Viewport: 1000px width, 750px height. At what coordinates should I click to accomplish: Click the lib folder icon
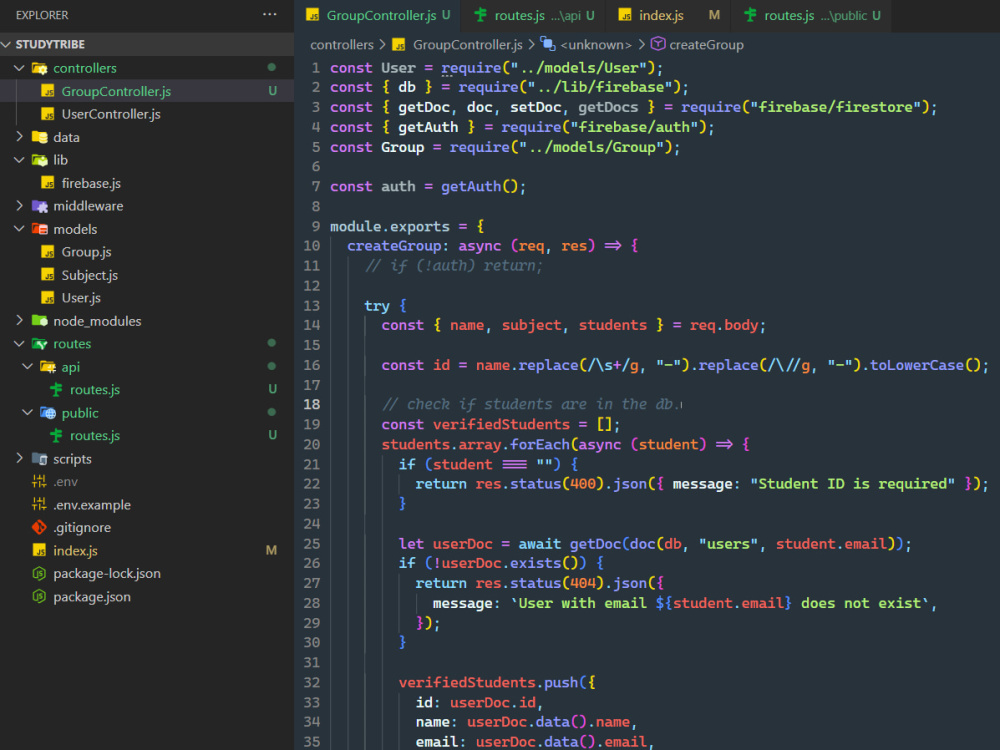click(x=40, y=159)
